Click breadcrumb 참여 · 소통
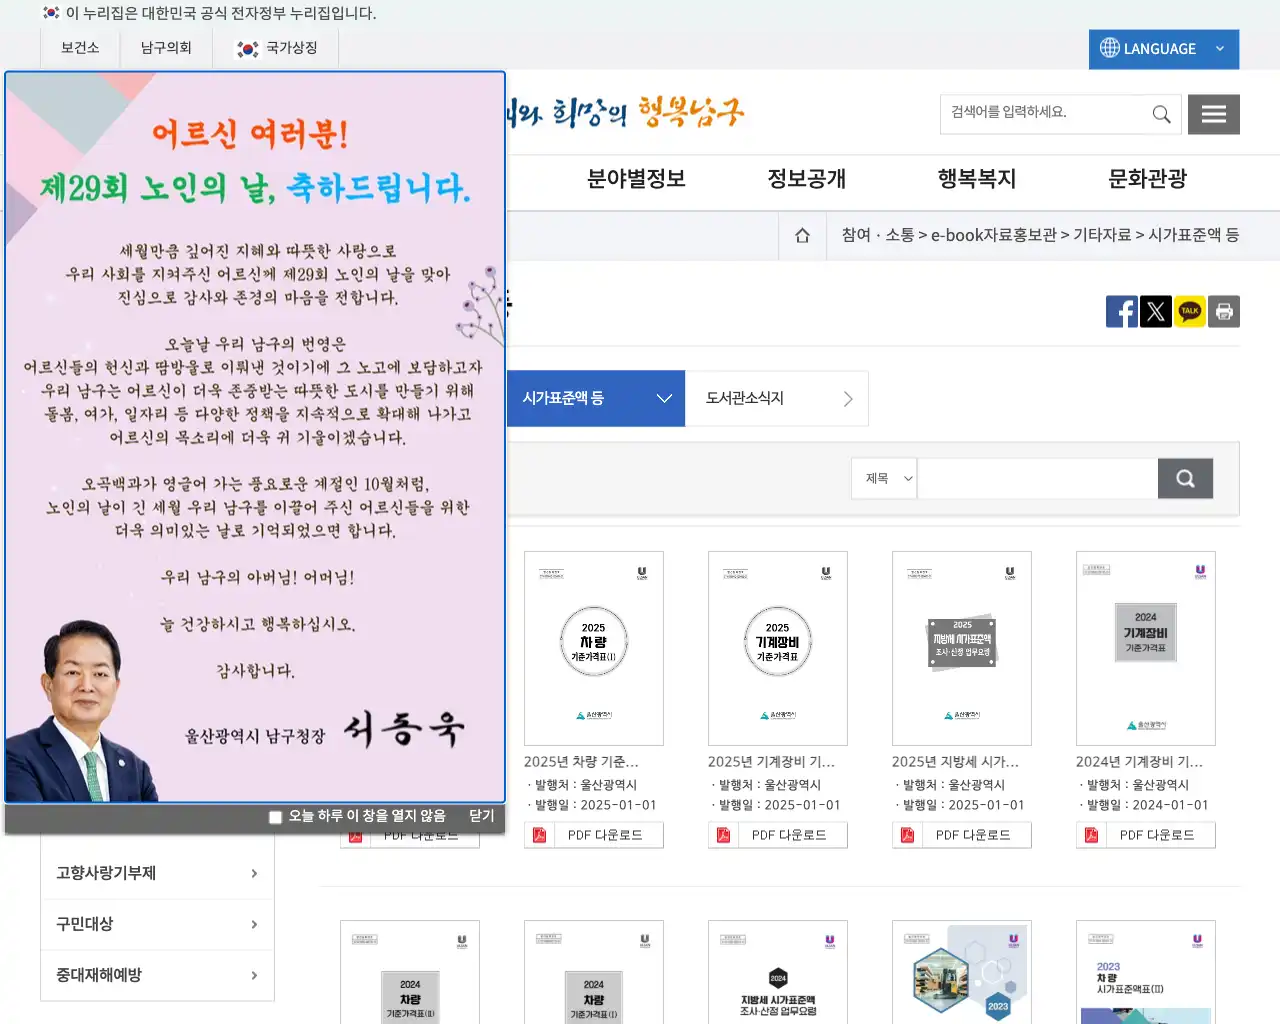Image resolution: width=1280 pixels, height=1024 pixels. (x=877, y=235)
